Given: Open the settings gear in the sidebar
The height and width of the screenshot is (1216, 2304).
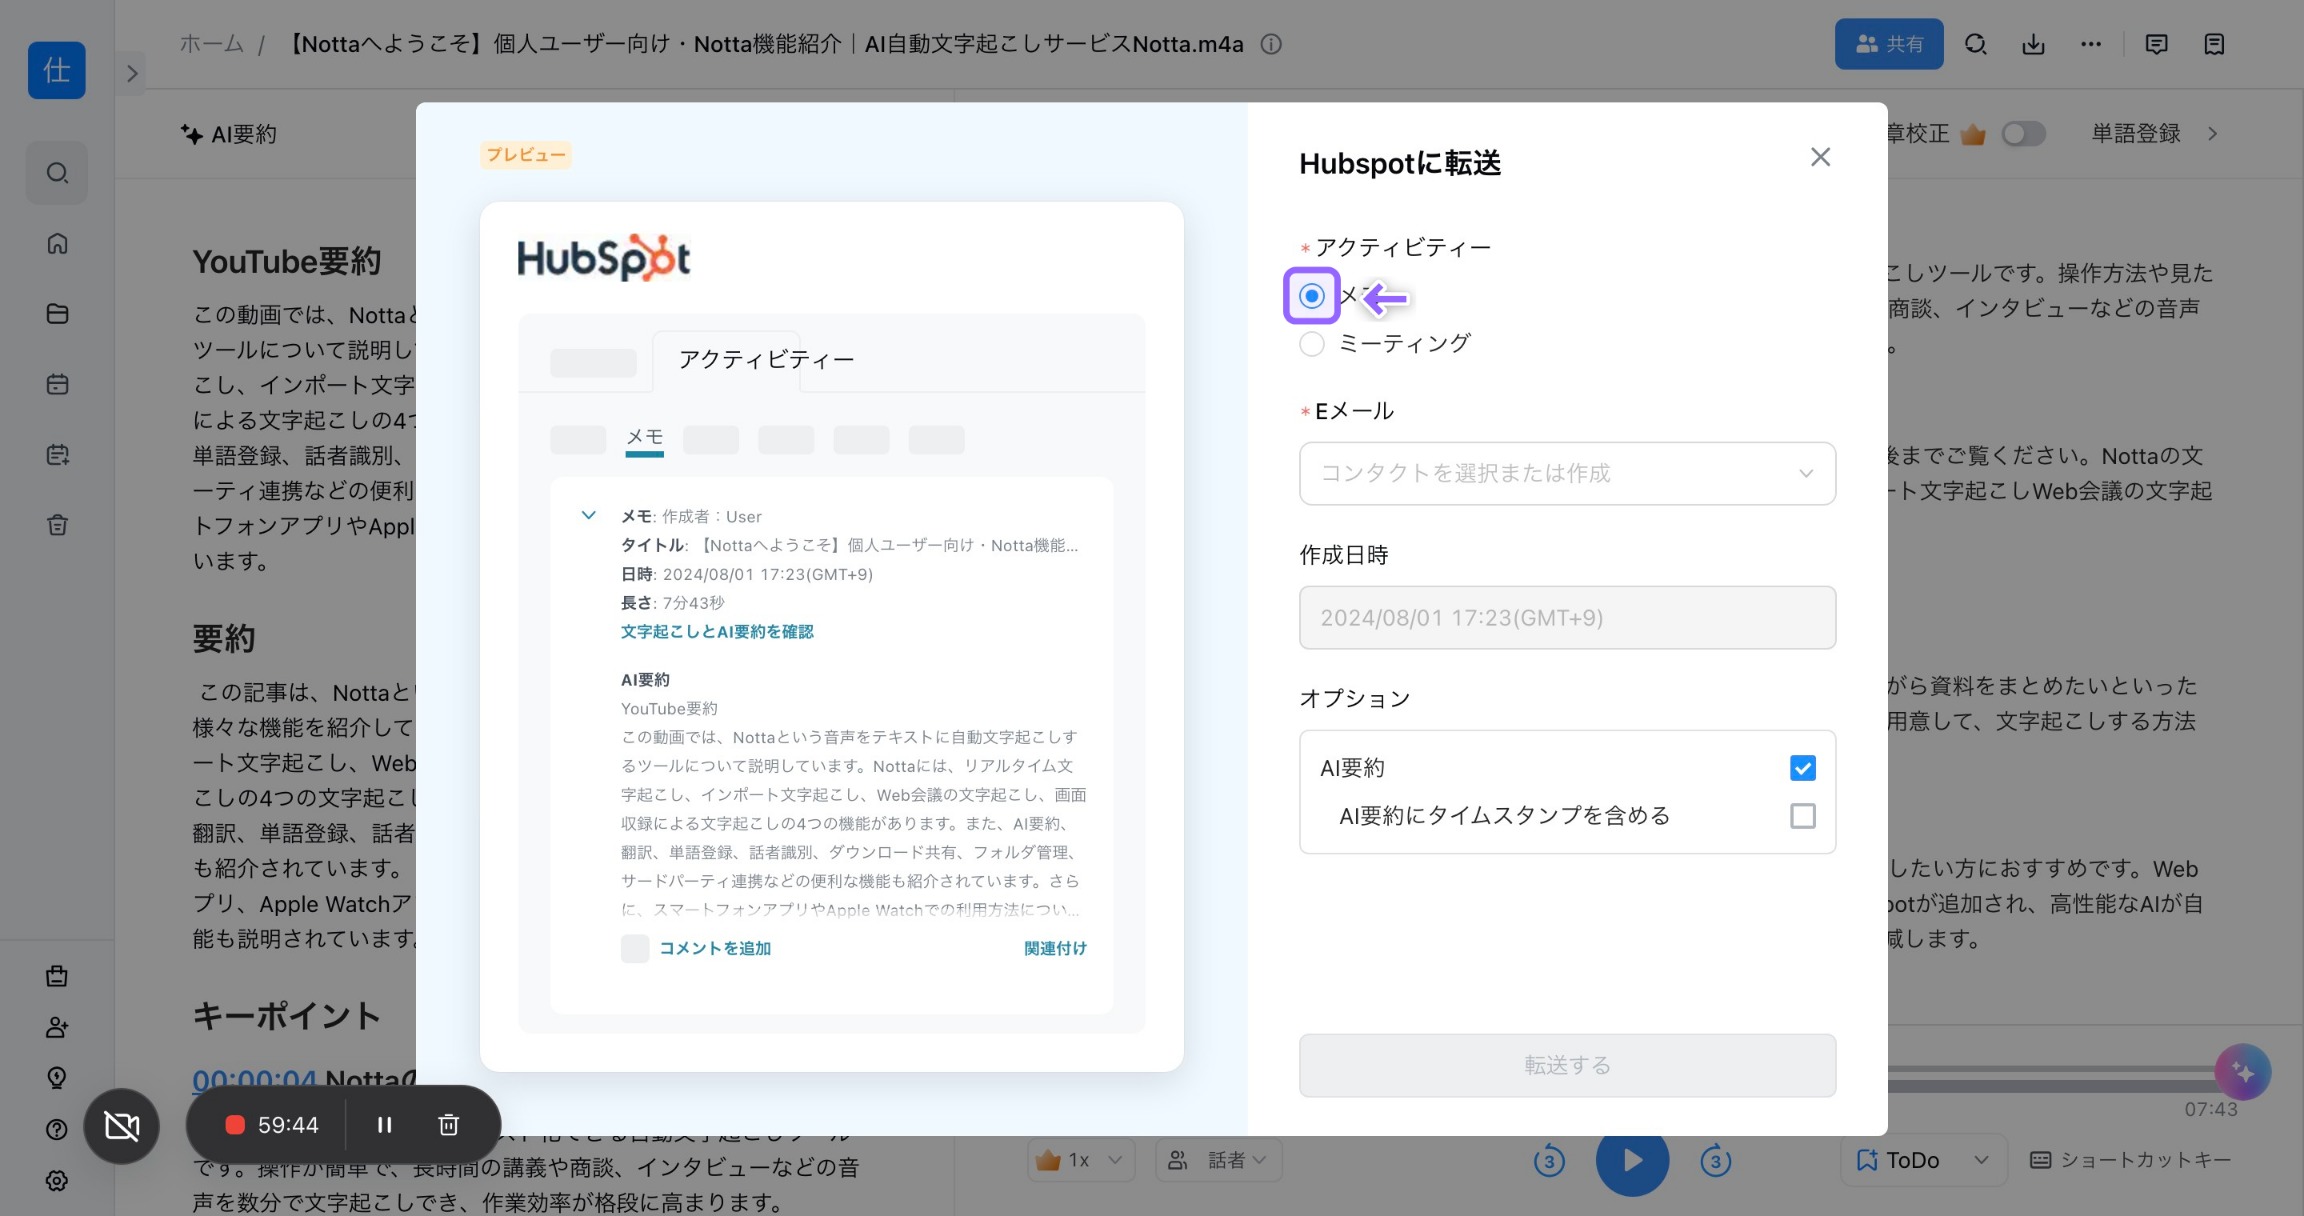Looking at the screenshot, I should click(57, 1181).
